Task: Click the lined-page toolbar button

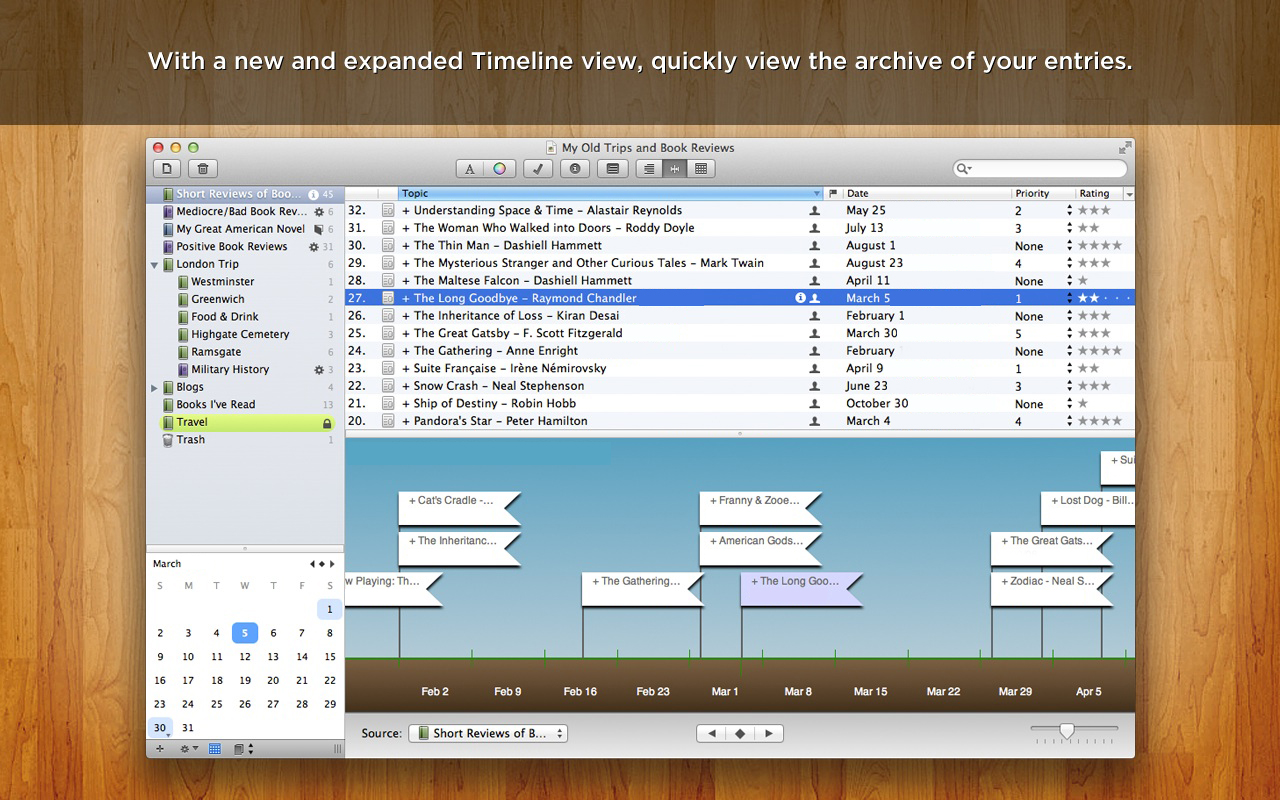Action: (x=613, y=169)
